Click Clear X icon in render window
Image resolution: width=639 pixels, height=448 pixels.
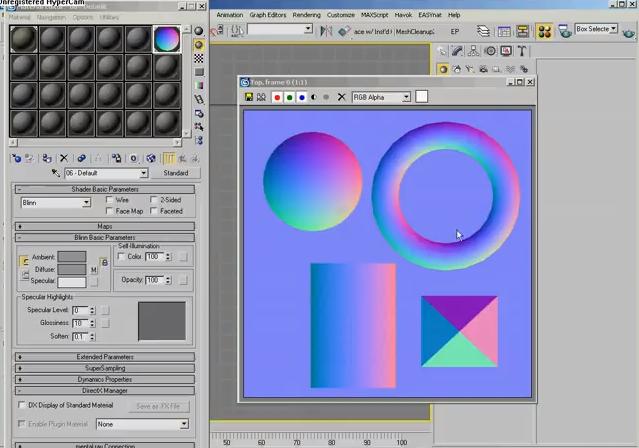[342, 97]
